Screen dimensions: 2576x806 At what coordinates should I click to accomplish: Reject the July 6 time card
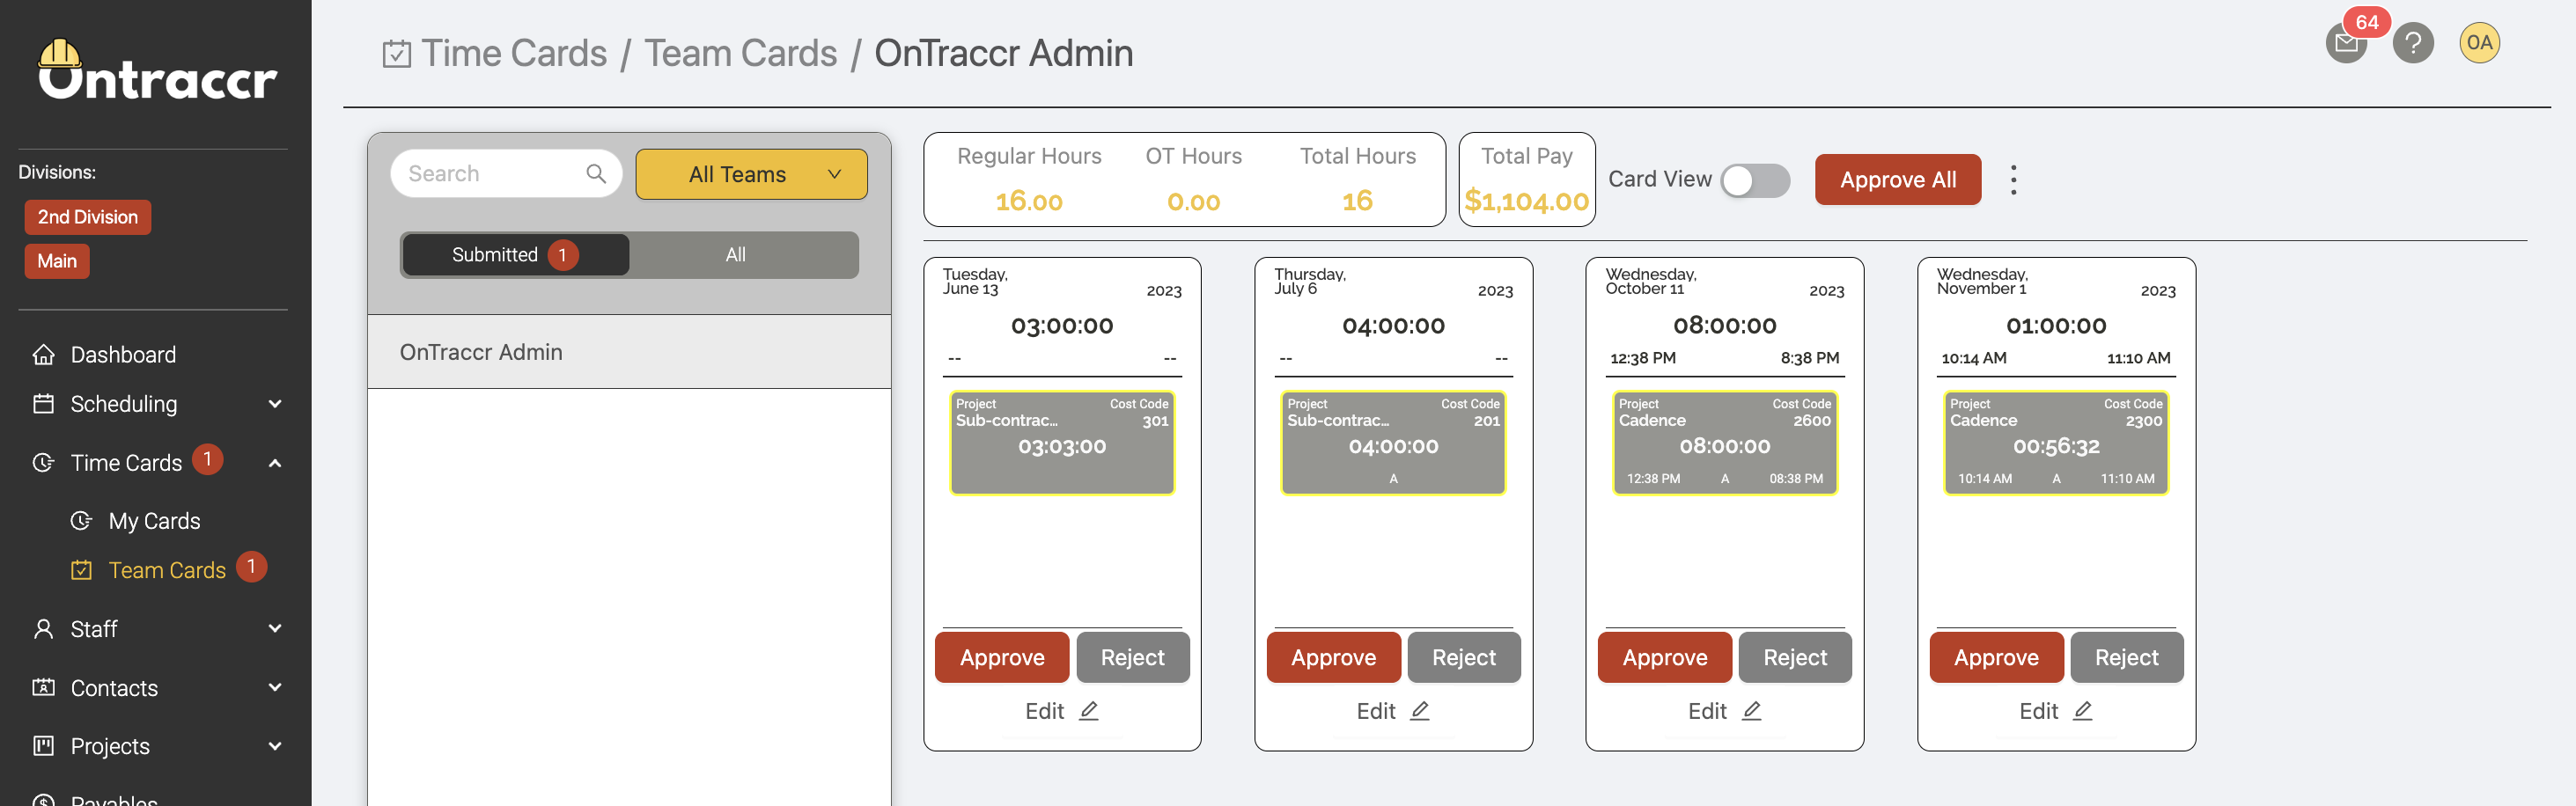(x=1463, y=657)
